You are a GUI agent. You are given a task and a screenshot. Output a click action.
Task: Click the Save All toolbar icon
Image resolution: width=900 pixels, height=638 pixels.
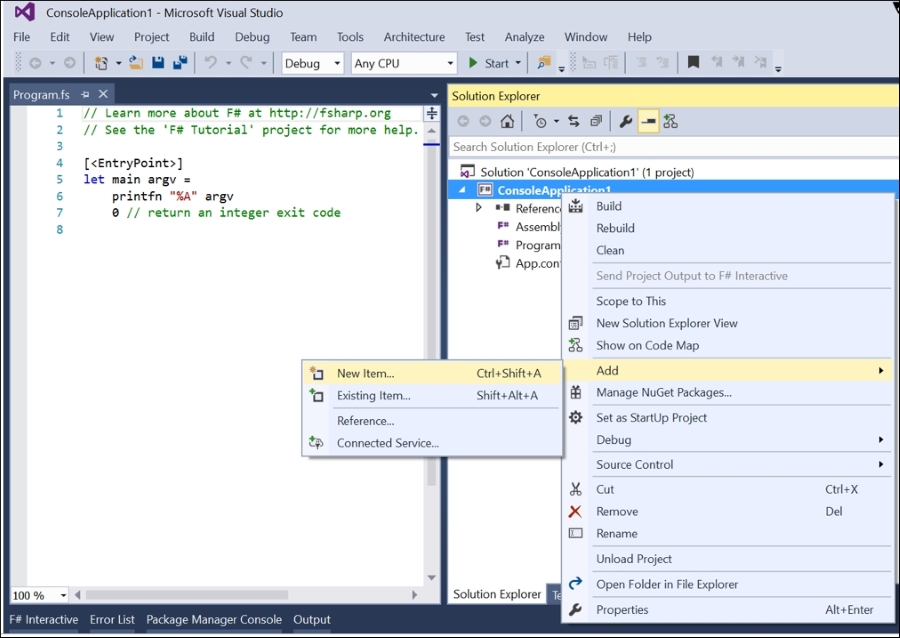(180, 62)
